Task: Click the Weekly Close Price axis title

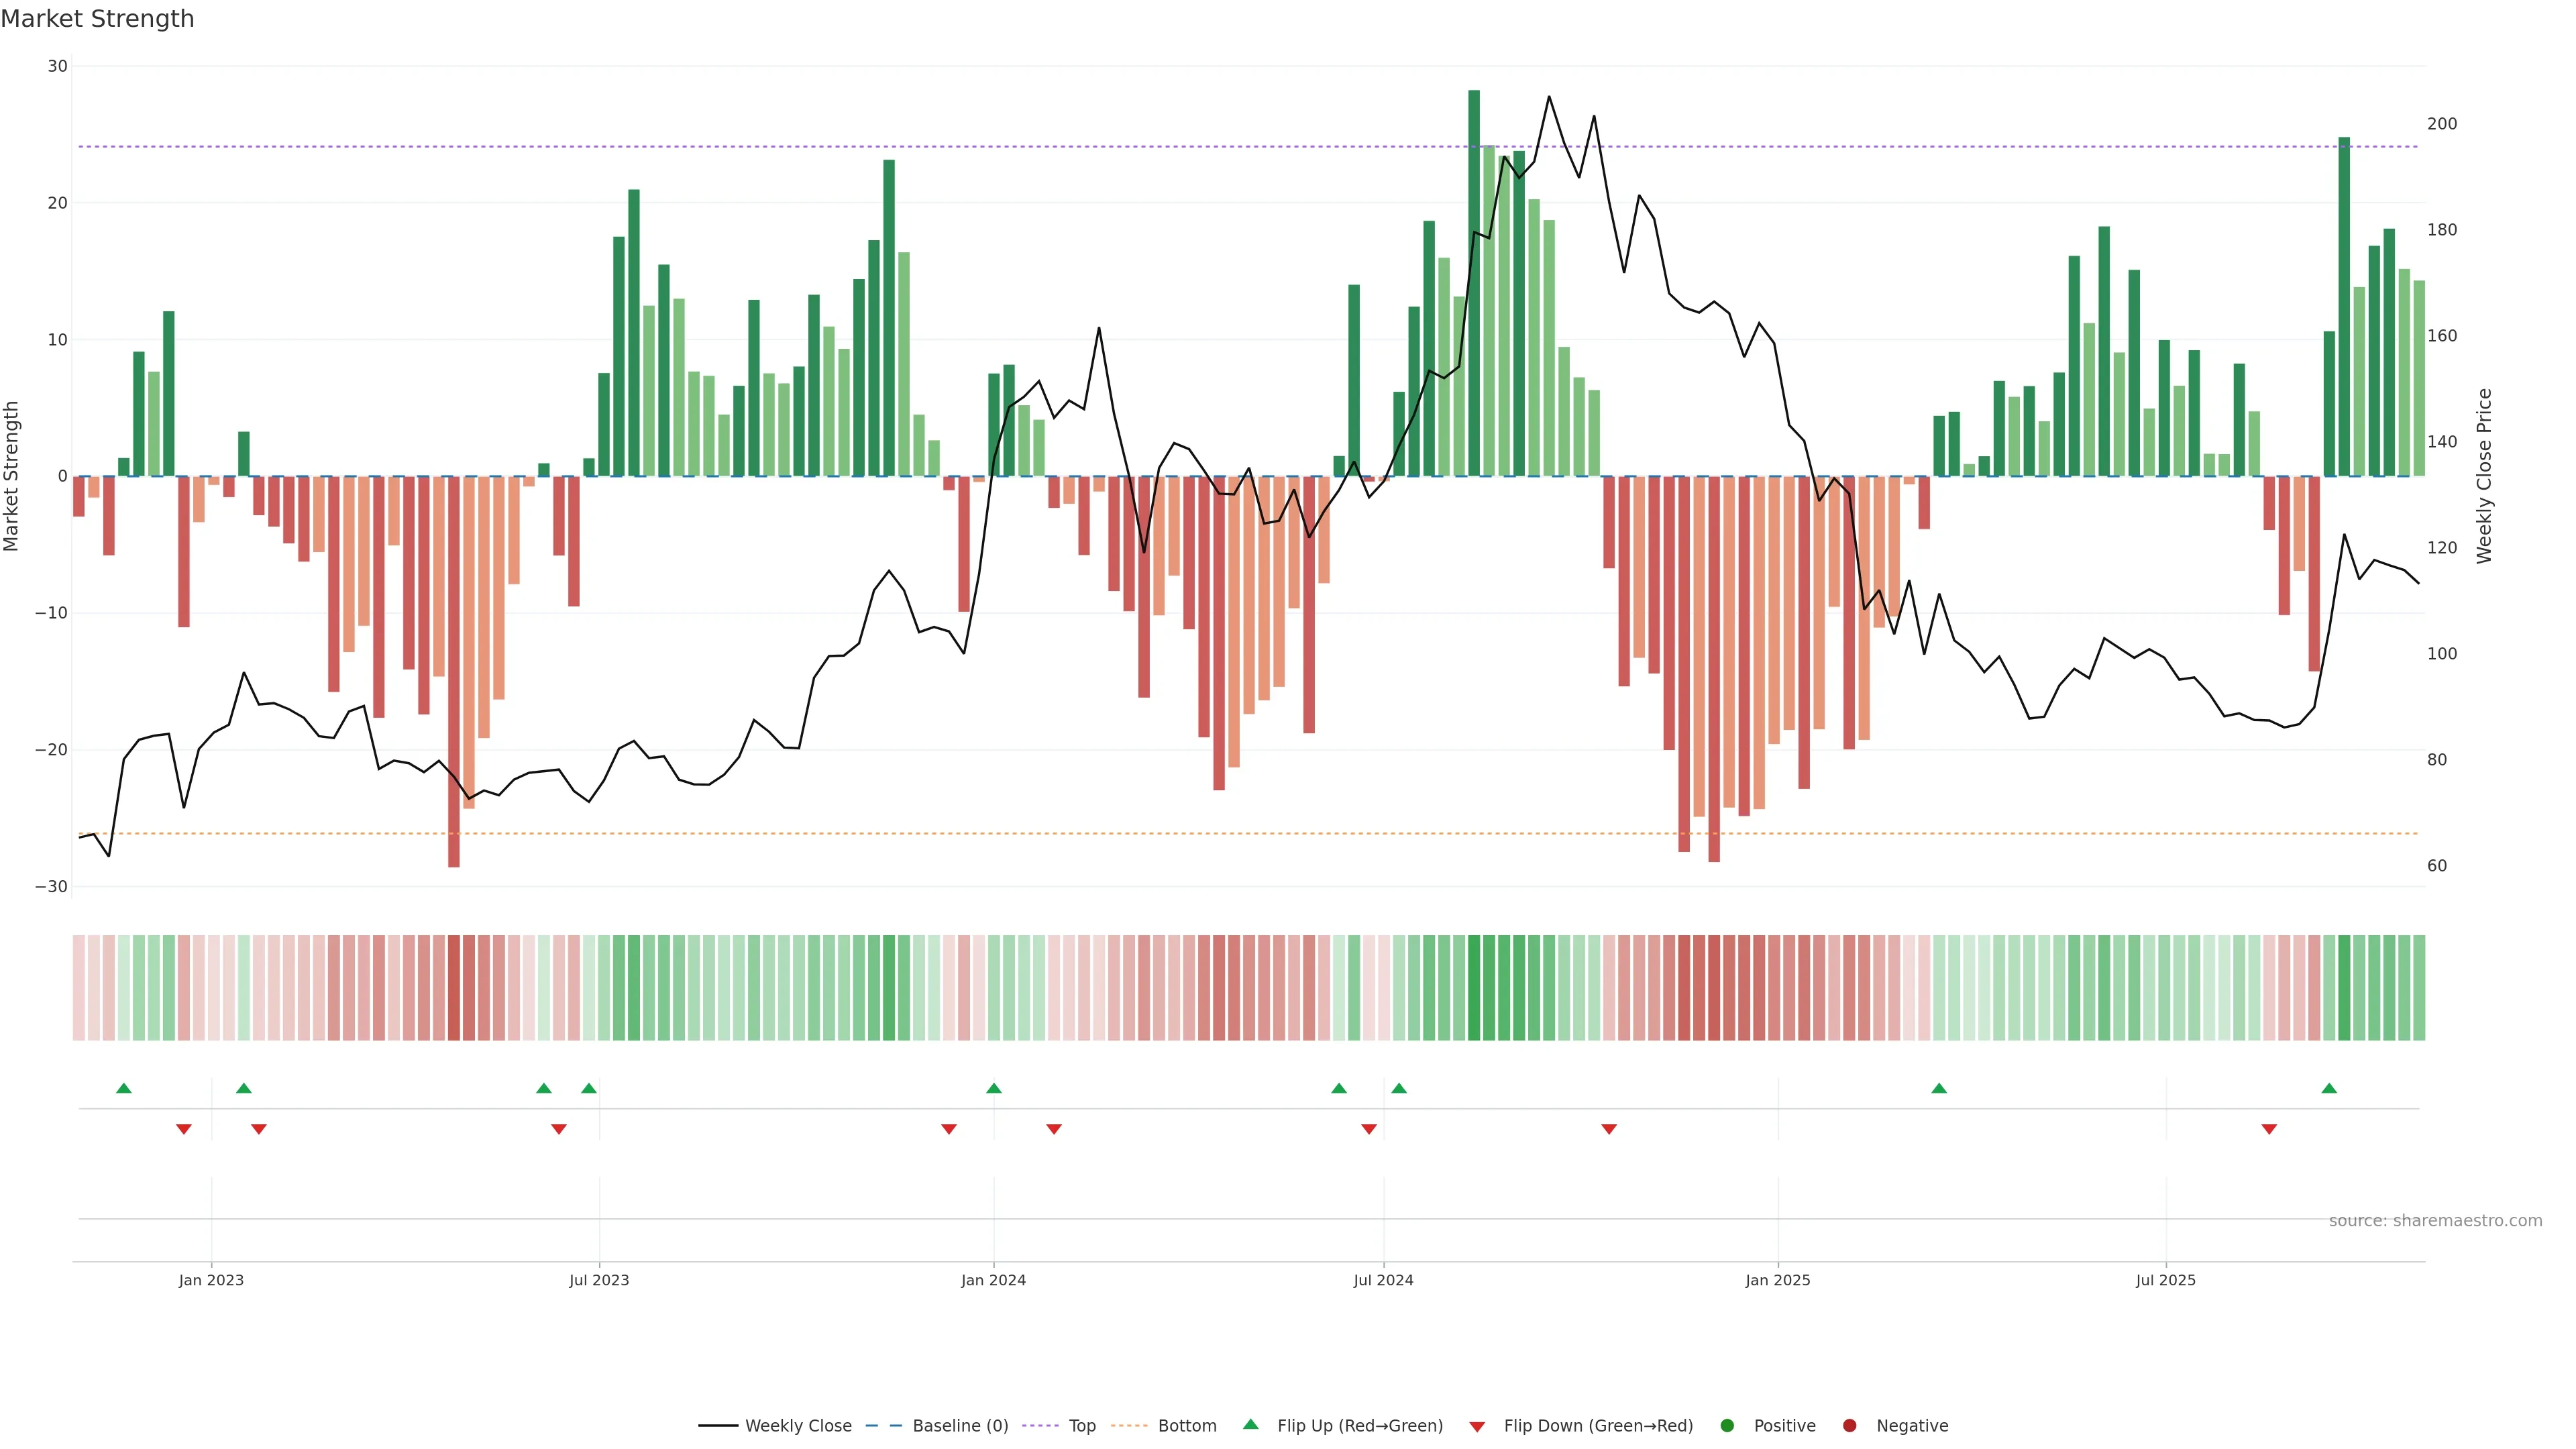Action: pyautogui.click(x=2484, y=476)
